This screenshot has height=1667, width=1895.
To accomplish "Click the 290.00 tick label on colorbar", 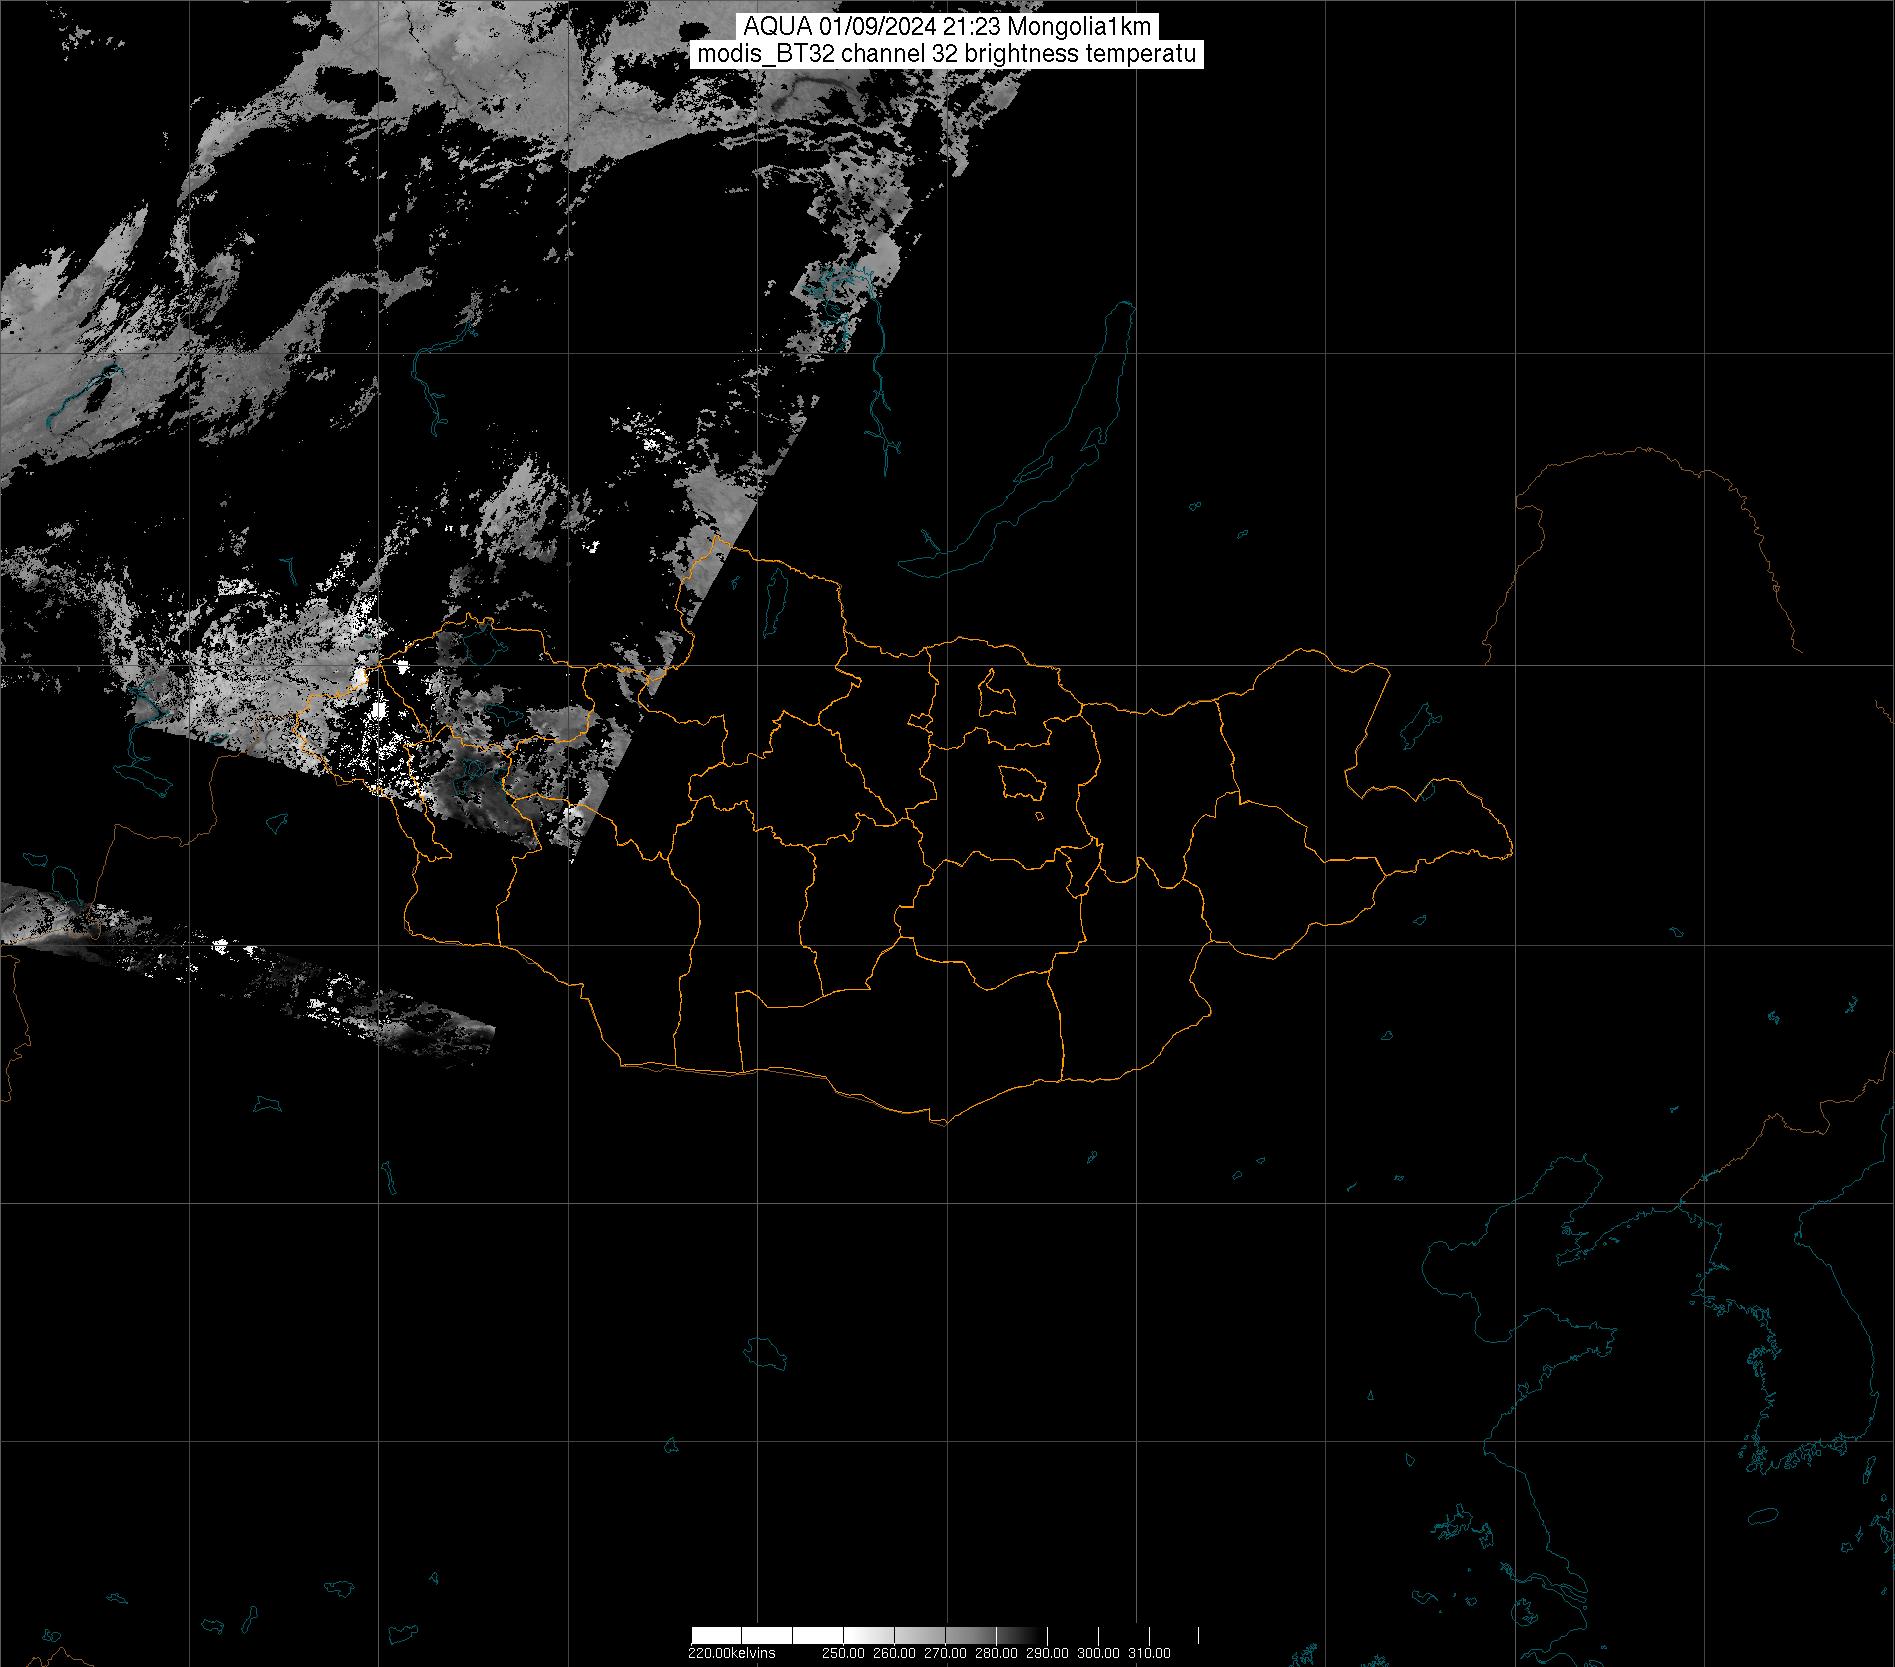I will point(1047,1653).
